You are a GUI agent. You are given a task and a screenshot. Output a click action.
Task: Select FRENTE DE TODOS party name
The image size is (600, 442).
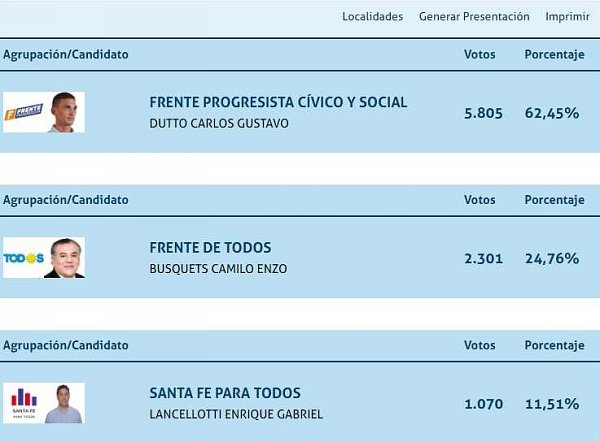pyautogui.click(x=210, y=248)
